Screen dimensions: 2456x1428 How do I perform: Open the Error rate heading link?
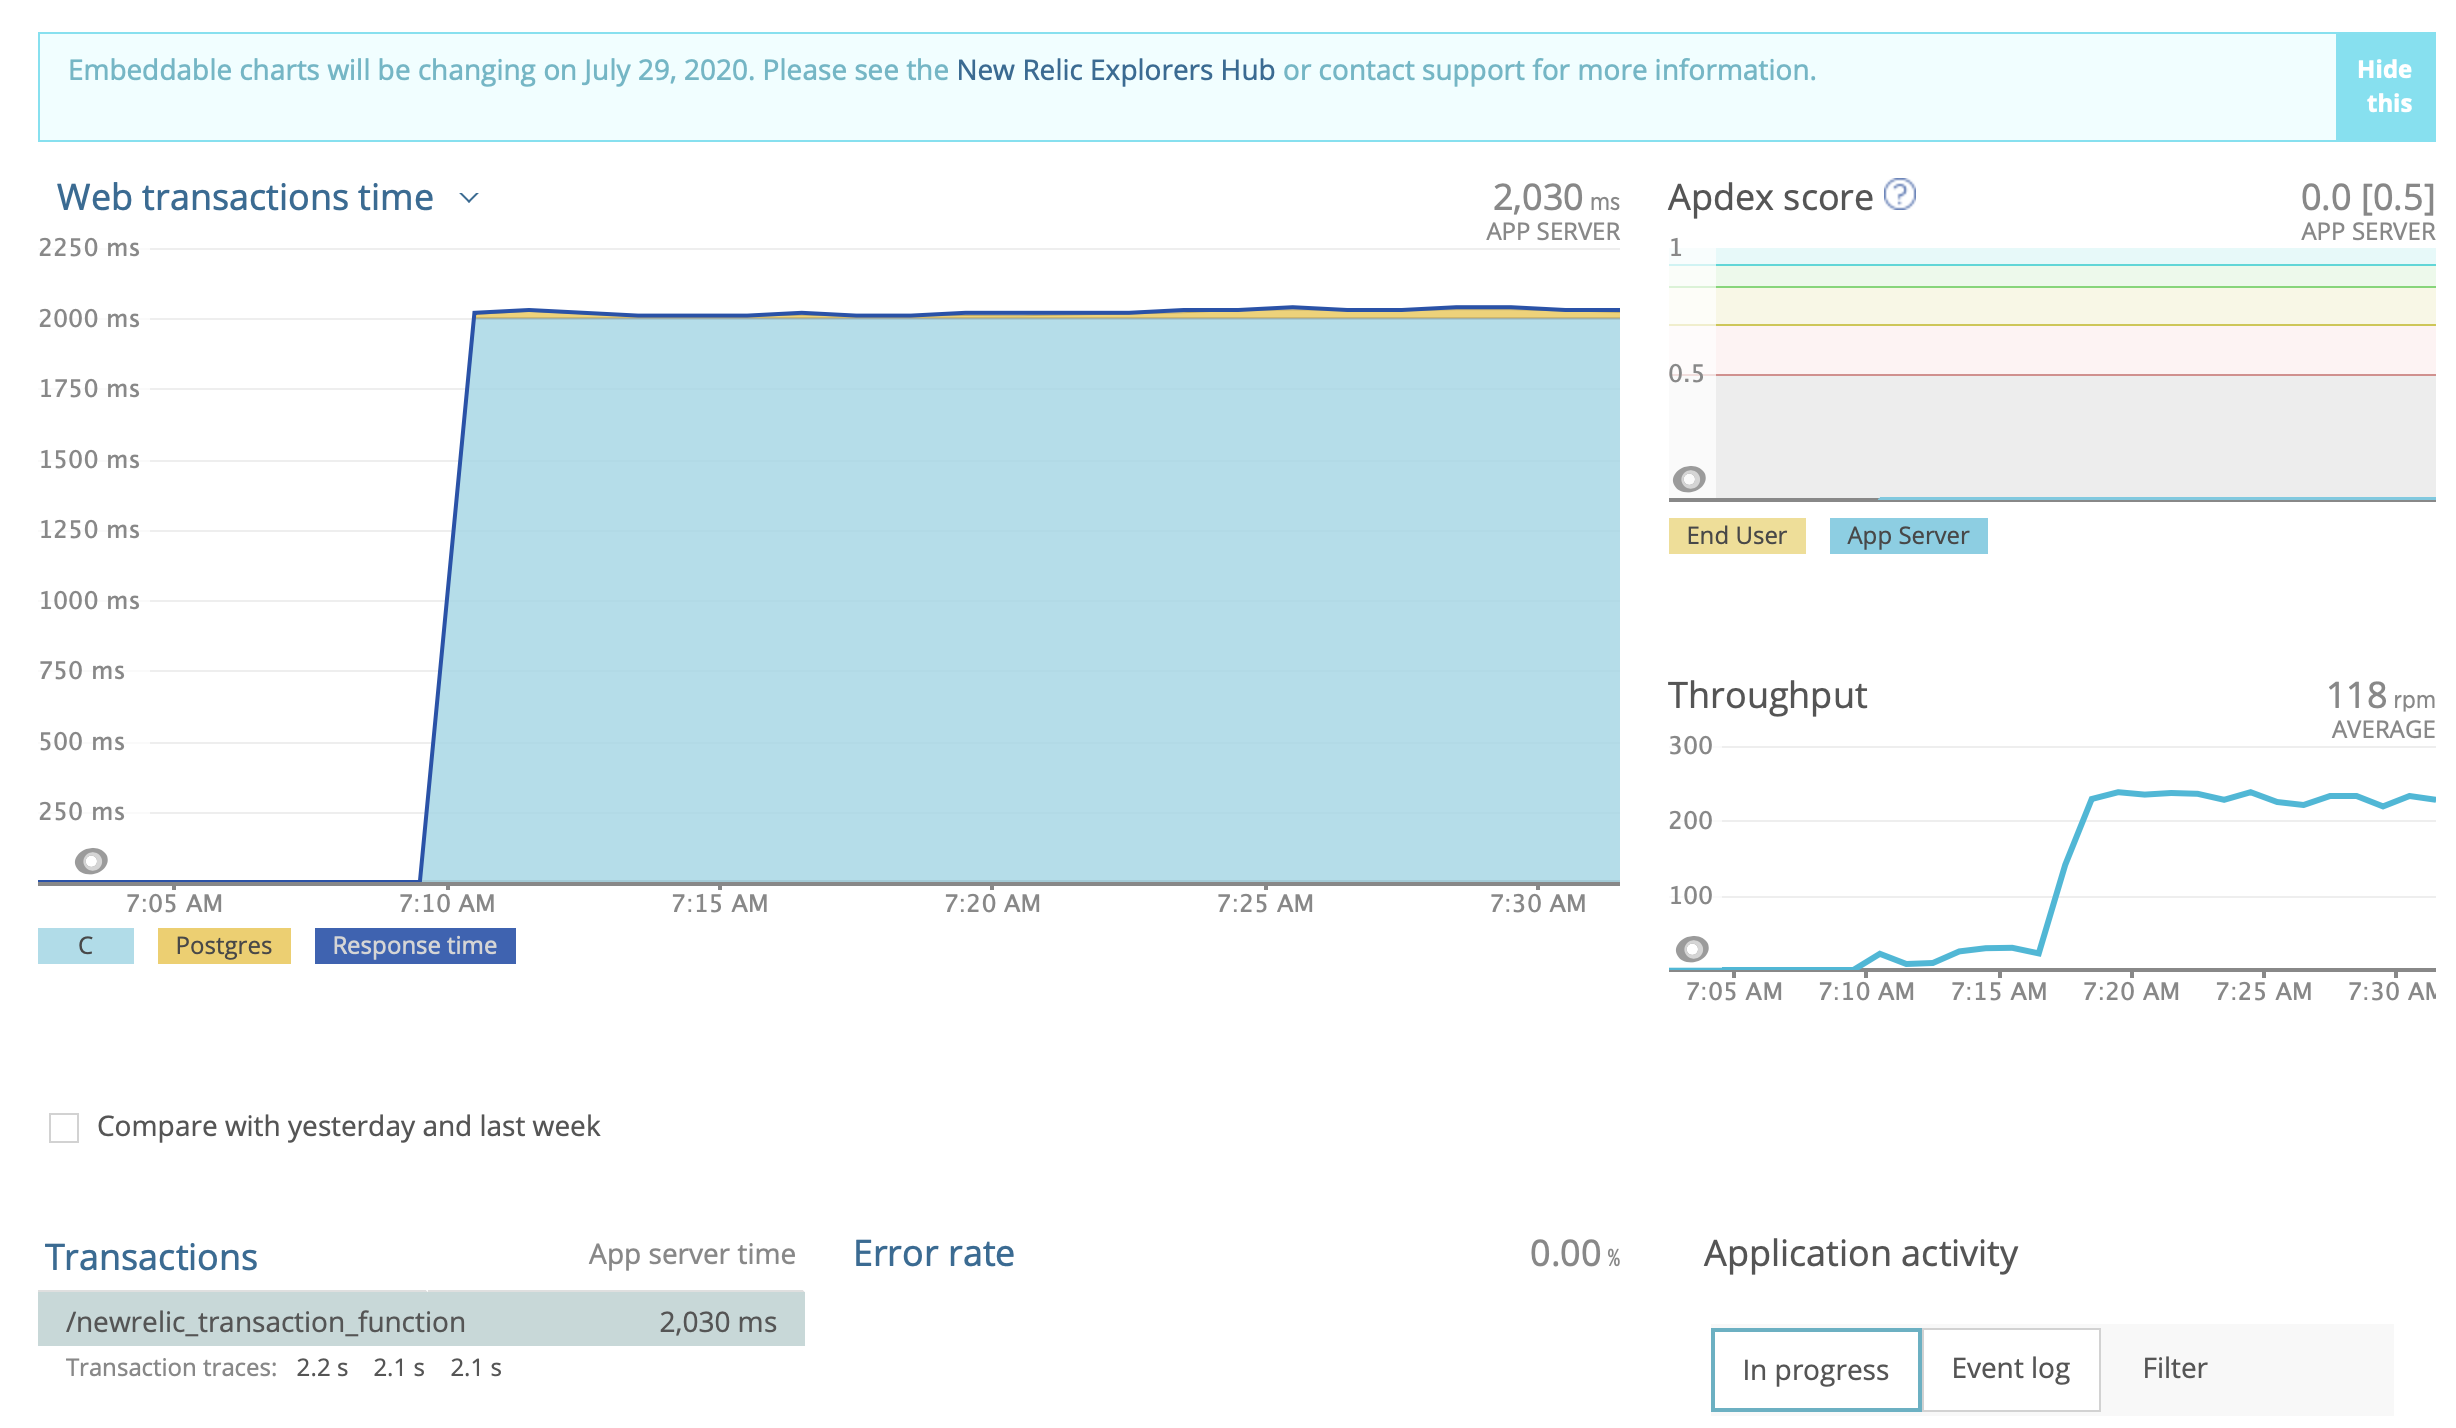pyautogui.click(x=933, y=1254)
